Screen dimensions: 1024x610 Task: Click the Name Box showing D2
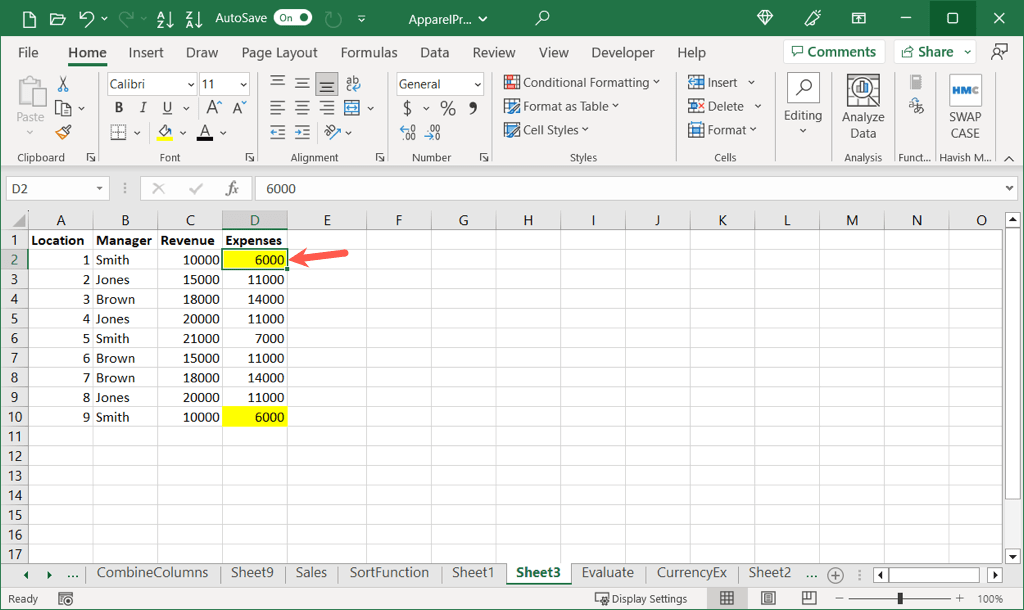pyautogui.click(x=50, y=188)
